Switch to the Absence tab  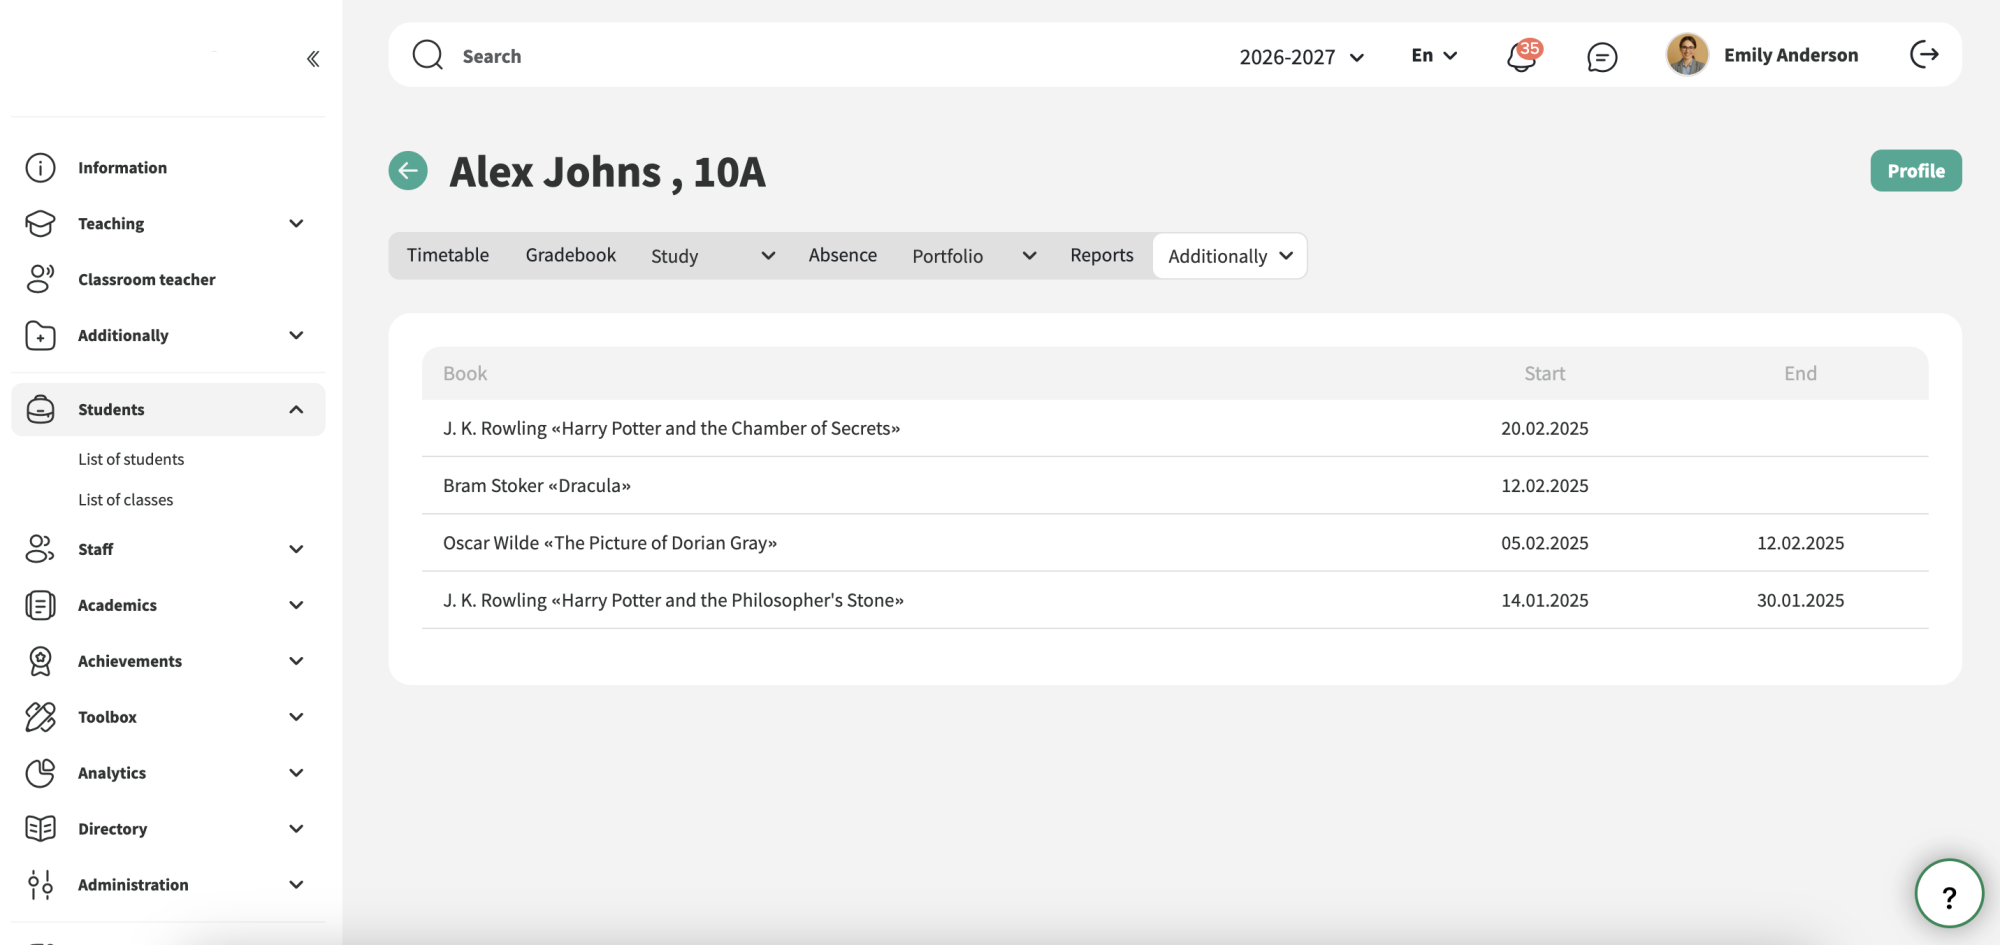pyautogui.click(x=843, y=256)
